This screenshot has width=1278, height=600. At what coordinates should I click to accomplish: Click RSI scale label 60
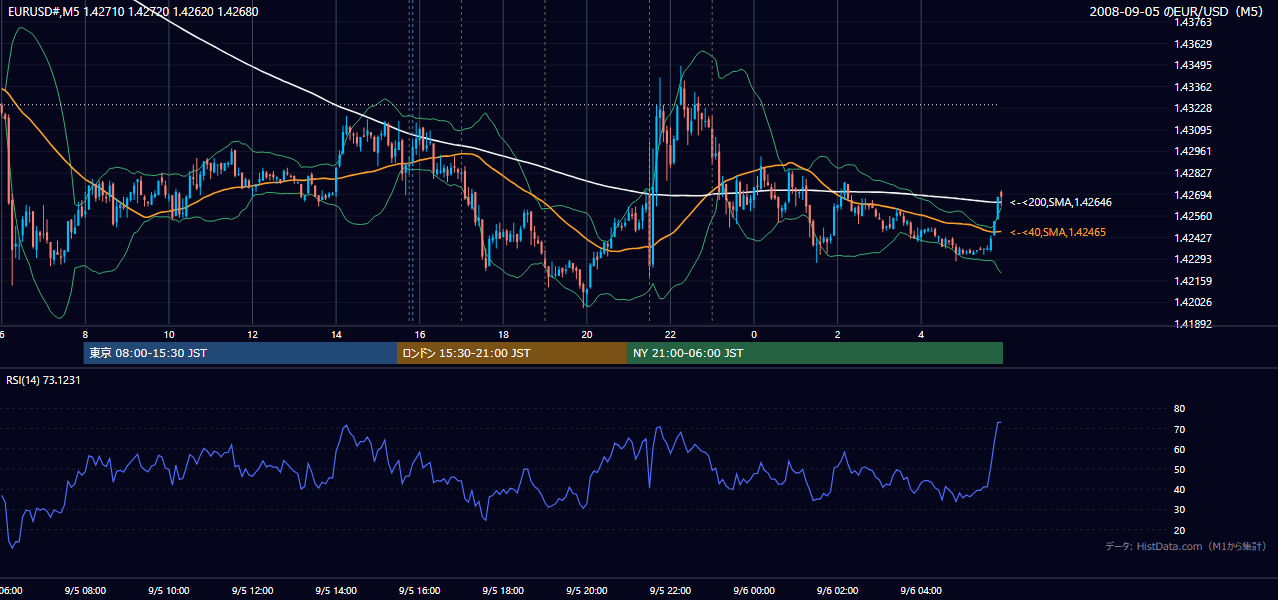click(x=1180, y=449)
